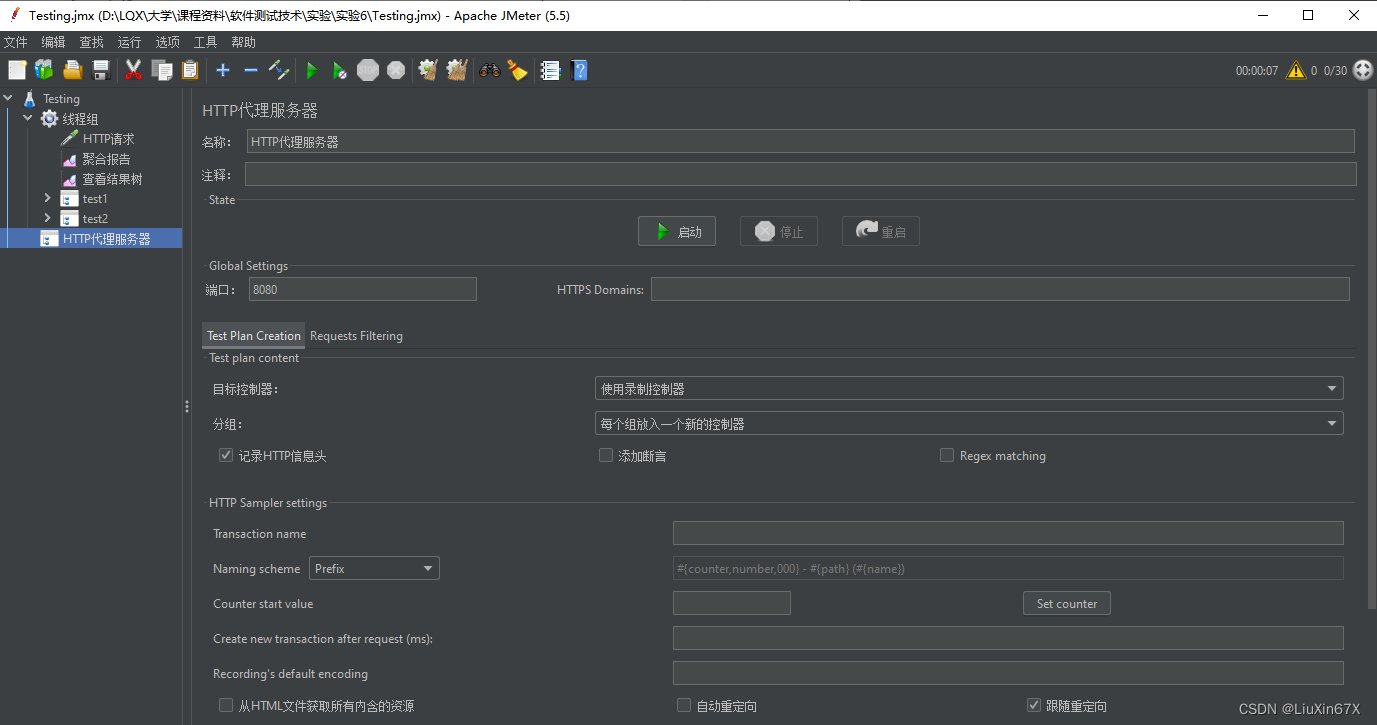Switch to Requests Filtering tab

point(356,335)
